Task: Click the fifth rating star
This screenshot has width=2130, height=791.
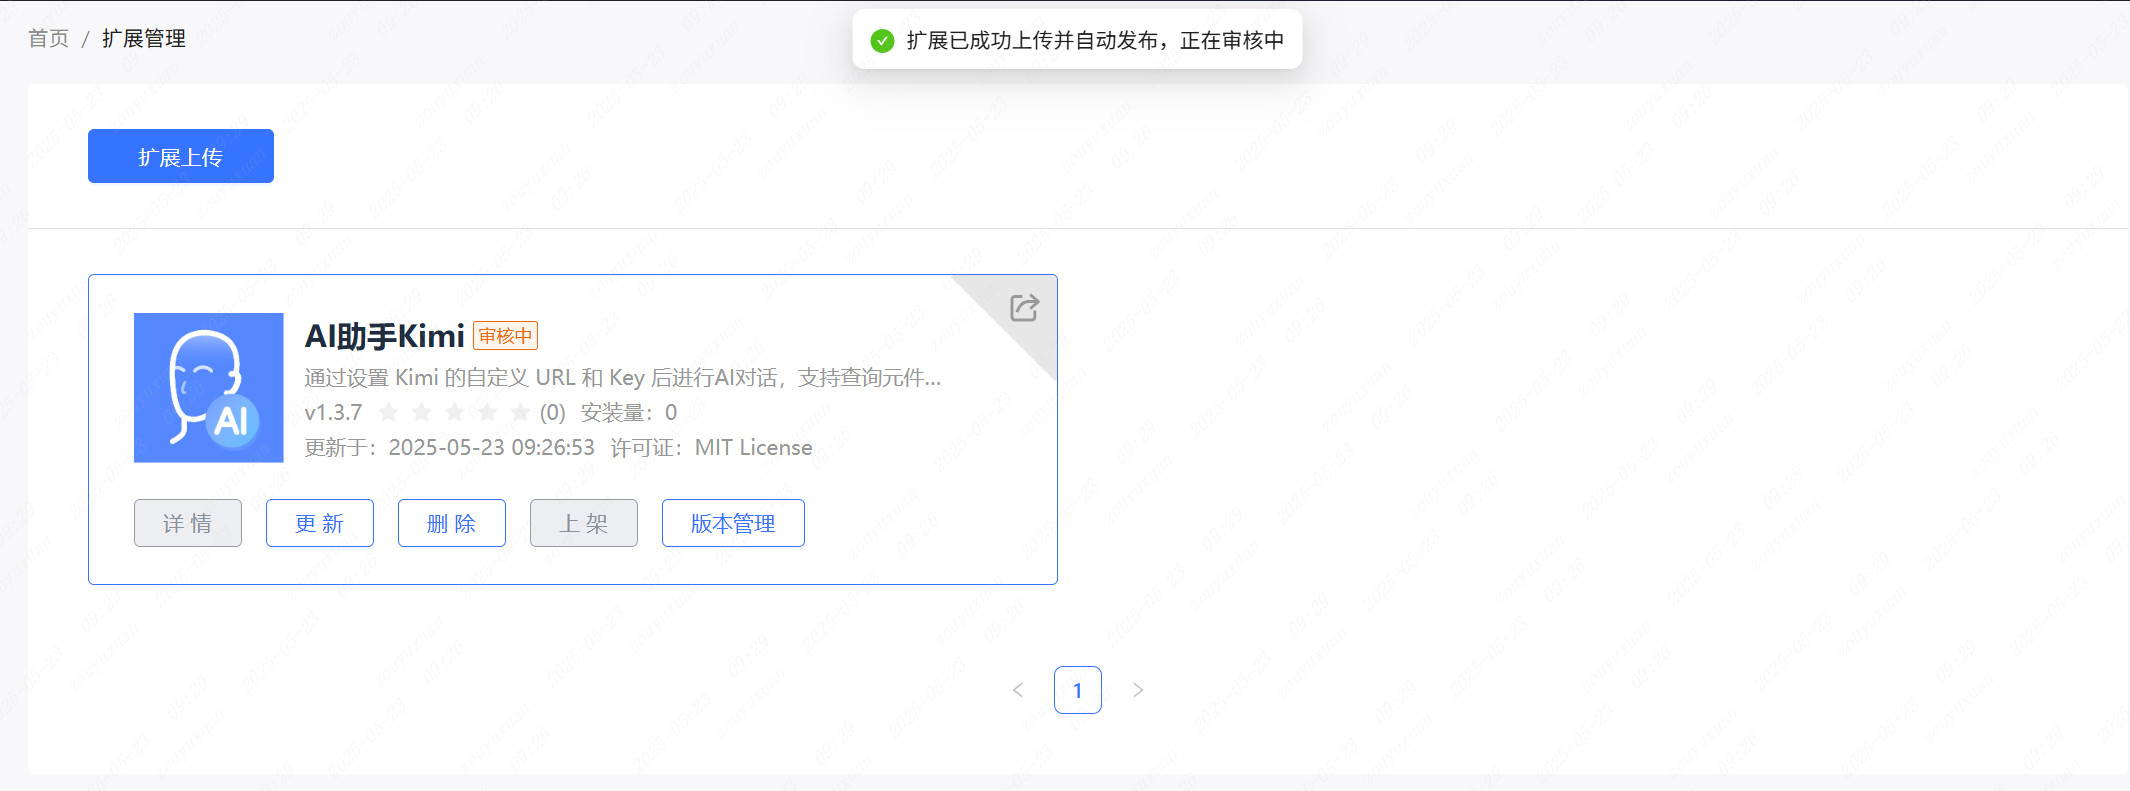Action: (520, 412)
